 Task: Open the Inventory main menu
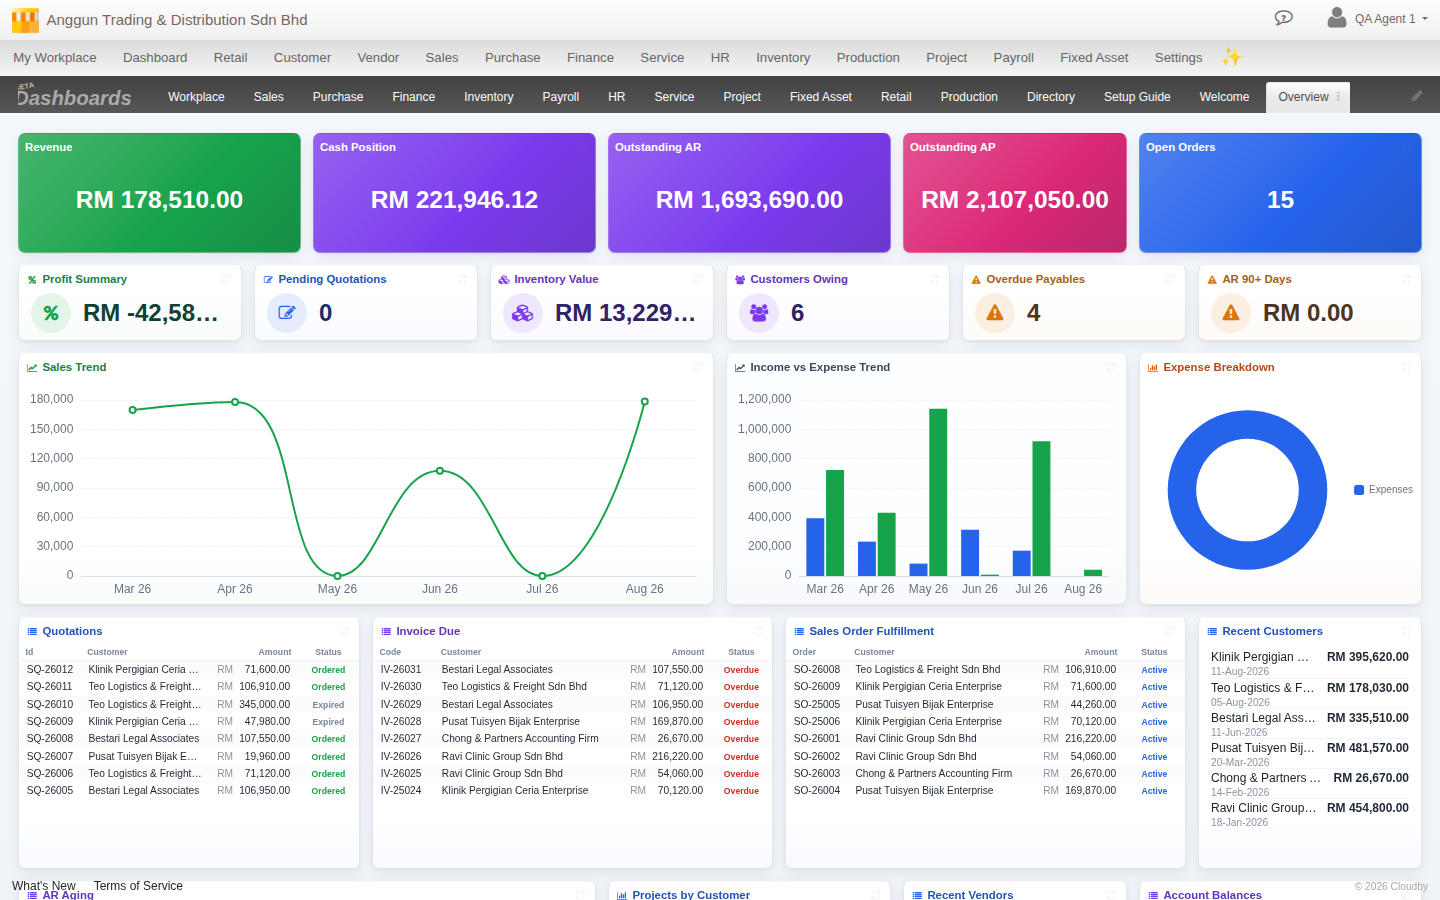(783, 58)
